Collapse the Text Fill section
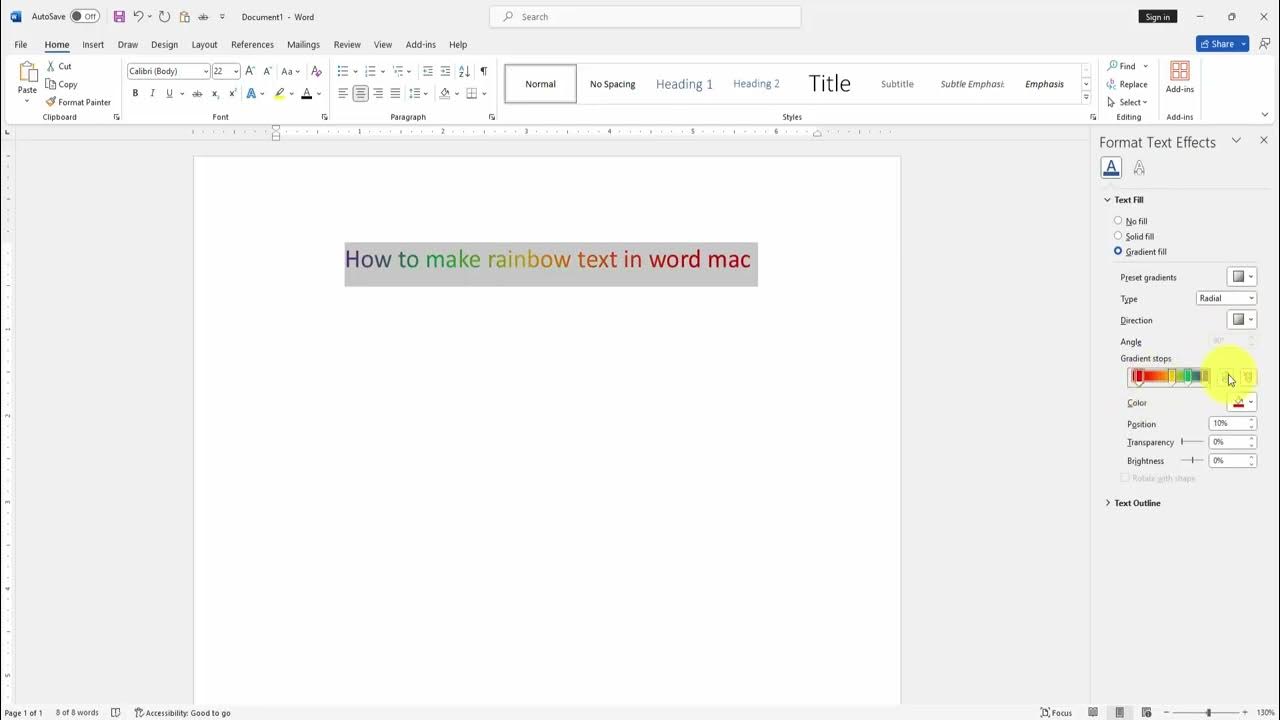The image size is (1280, 720). [1125, 200]
